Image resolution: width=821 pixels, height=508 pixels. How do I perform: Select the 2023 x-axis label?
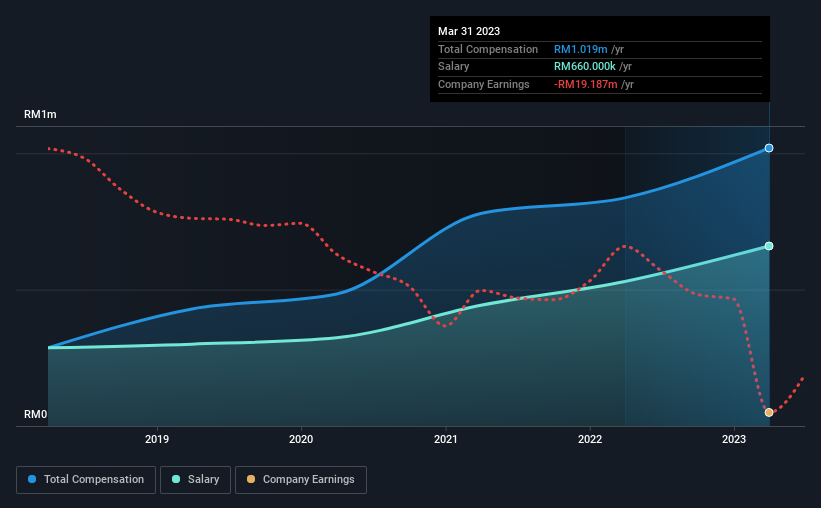click(734, 439)
